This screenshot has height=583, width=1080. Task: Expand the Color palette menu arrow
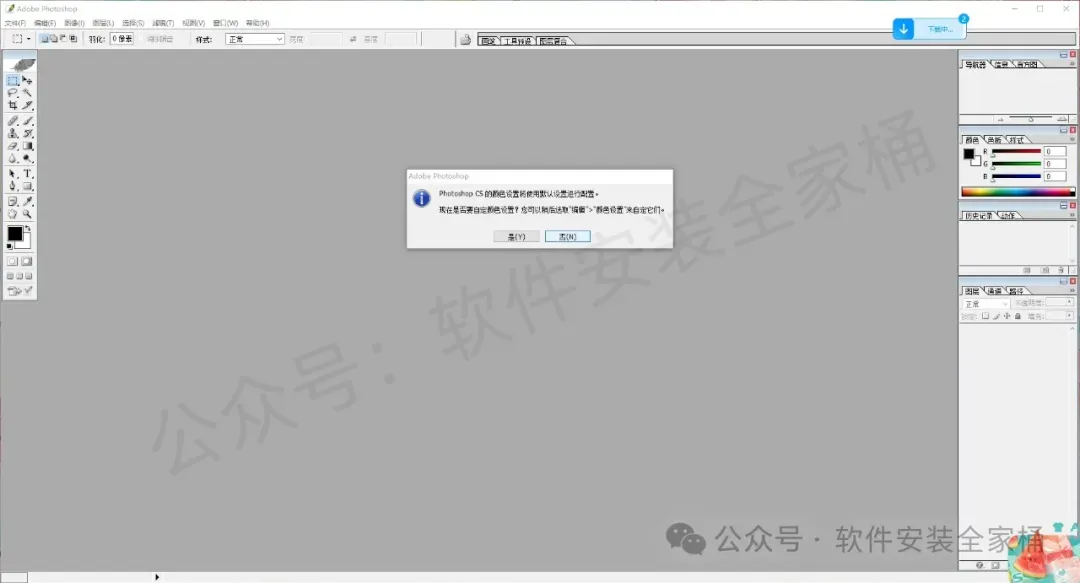point(1072,140)
